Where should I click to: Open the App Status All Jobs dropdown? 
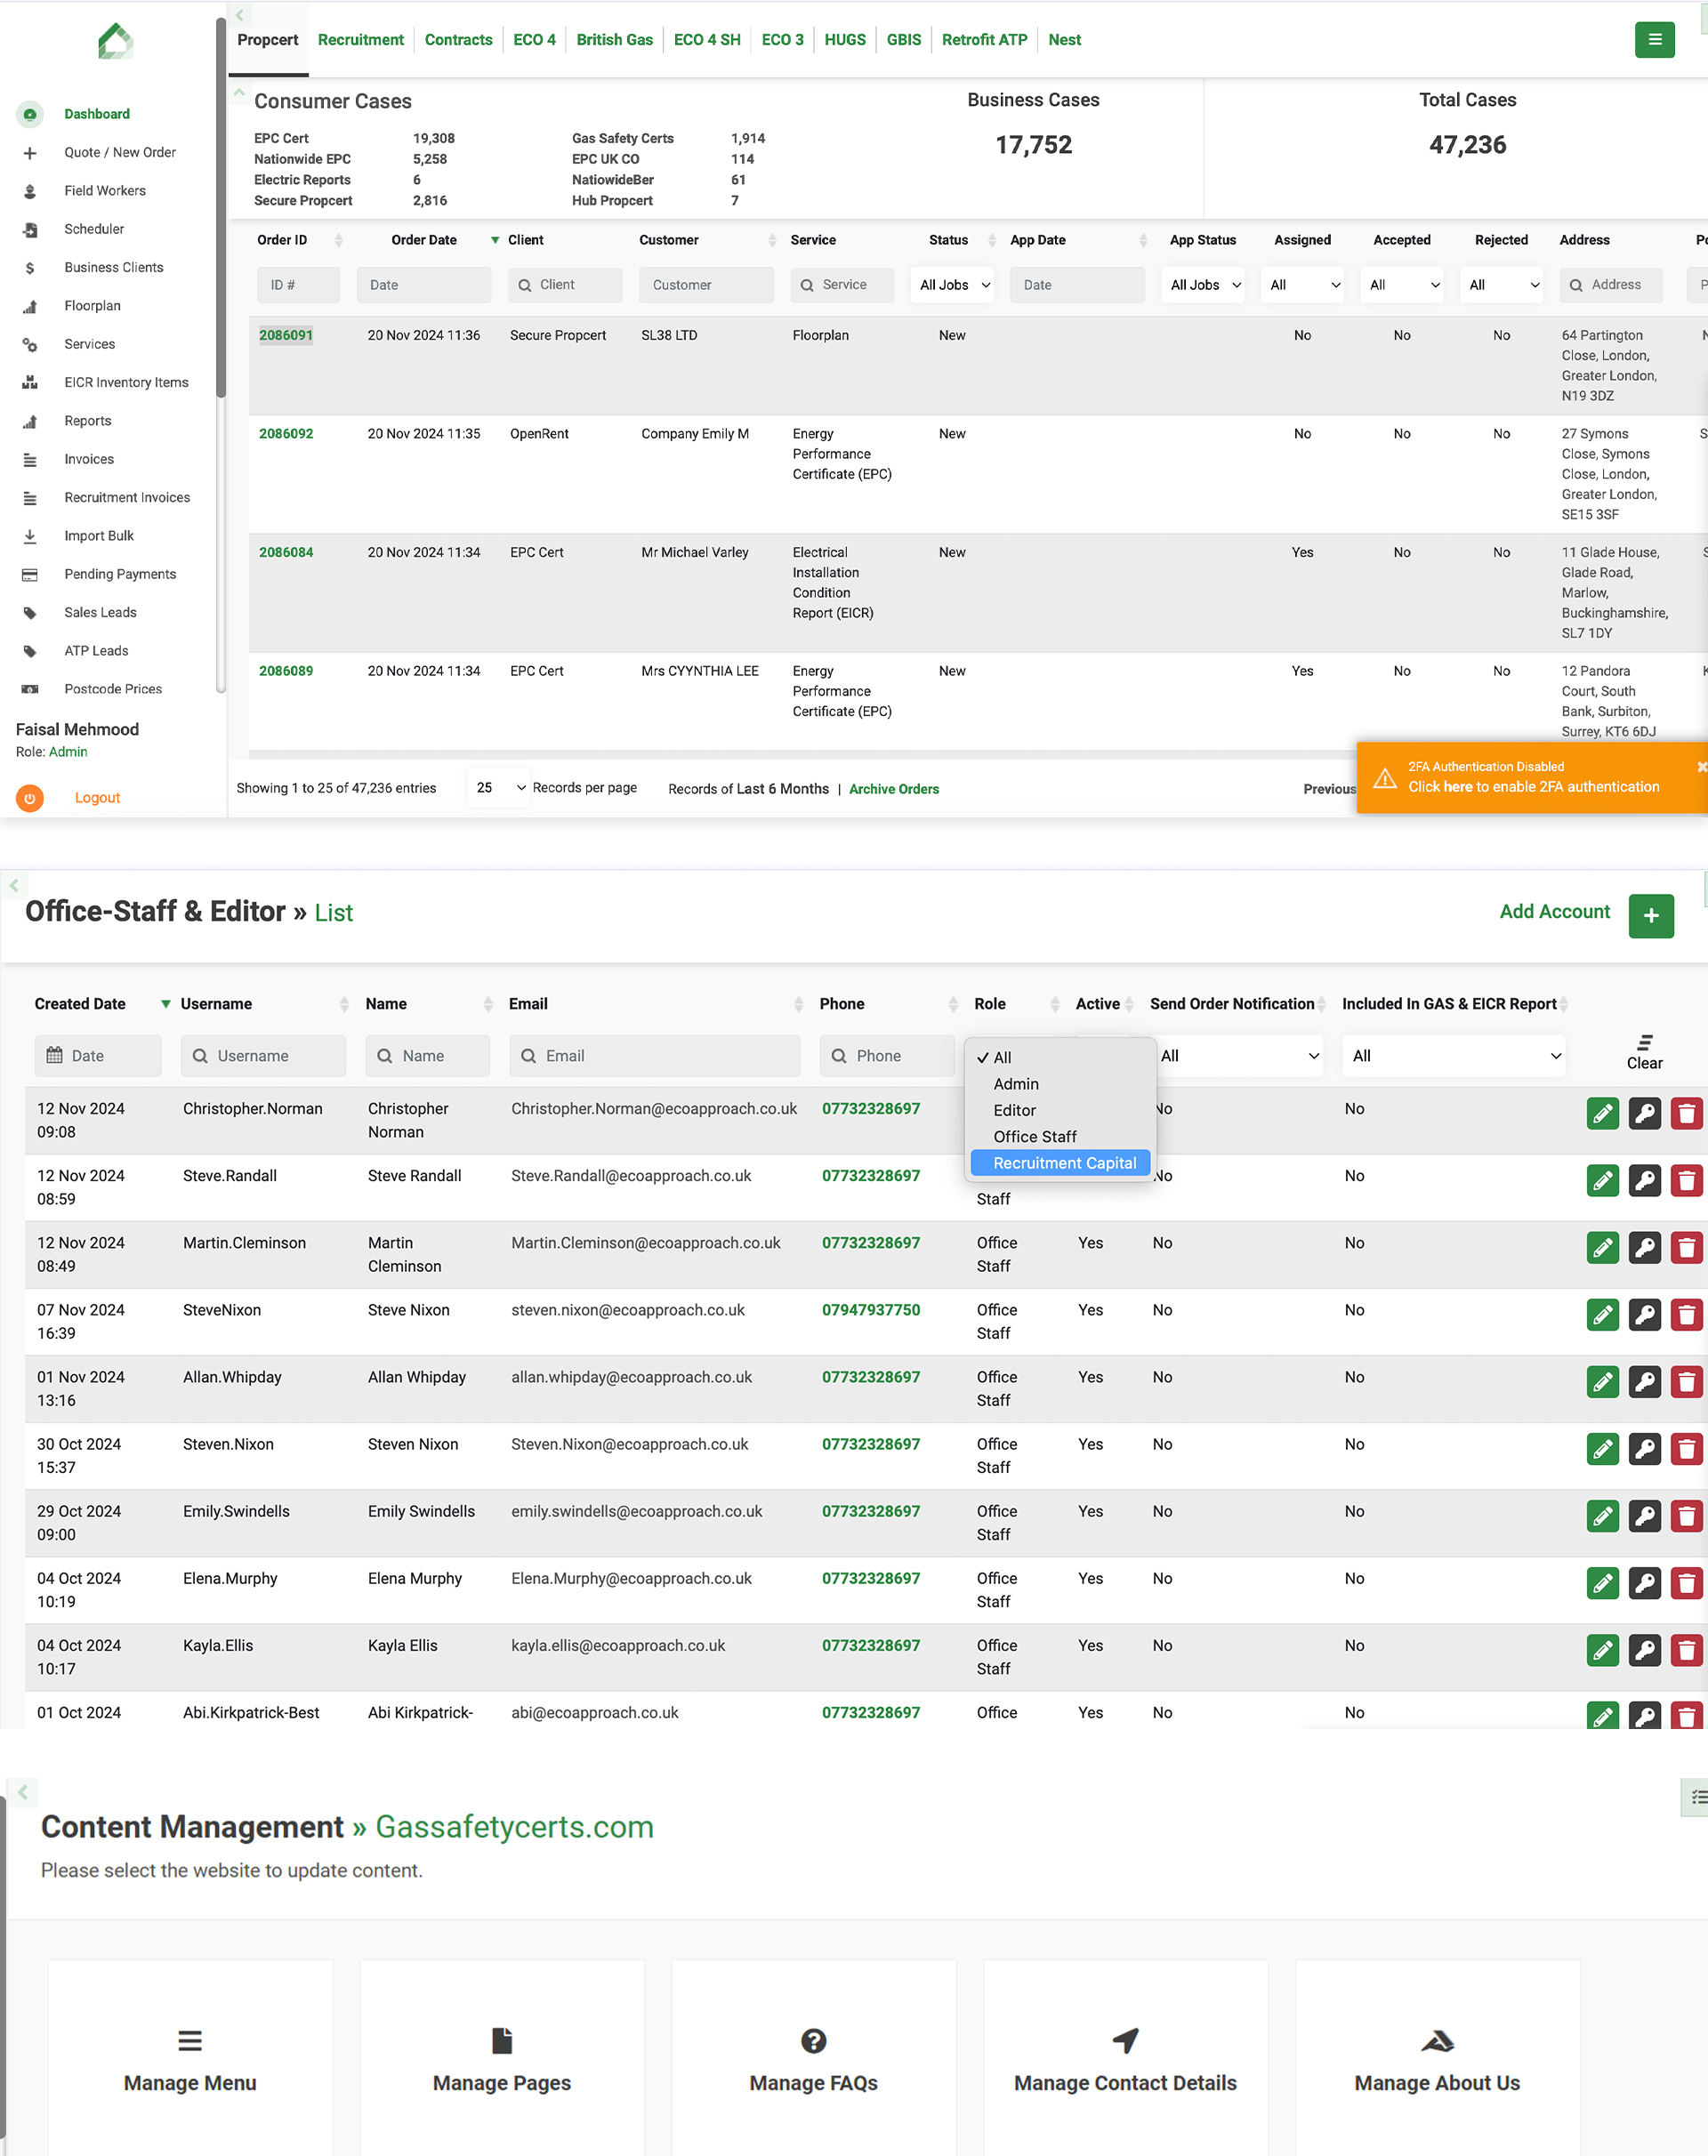point(1203,285)
